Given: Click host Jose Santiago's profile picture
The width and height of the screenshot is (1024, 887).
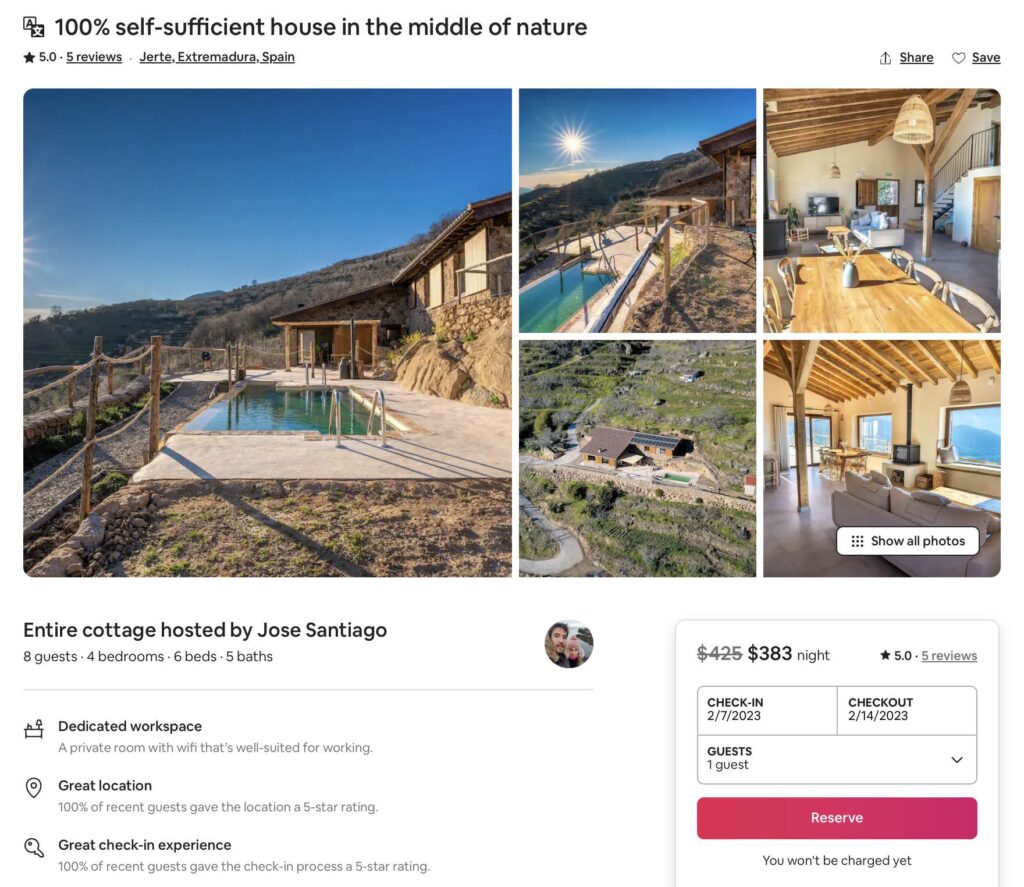Looking at the screenshot, I should coord(568,644).
